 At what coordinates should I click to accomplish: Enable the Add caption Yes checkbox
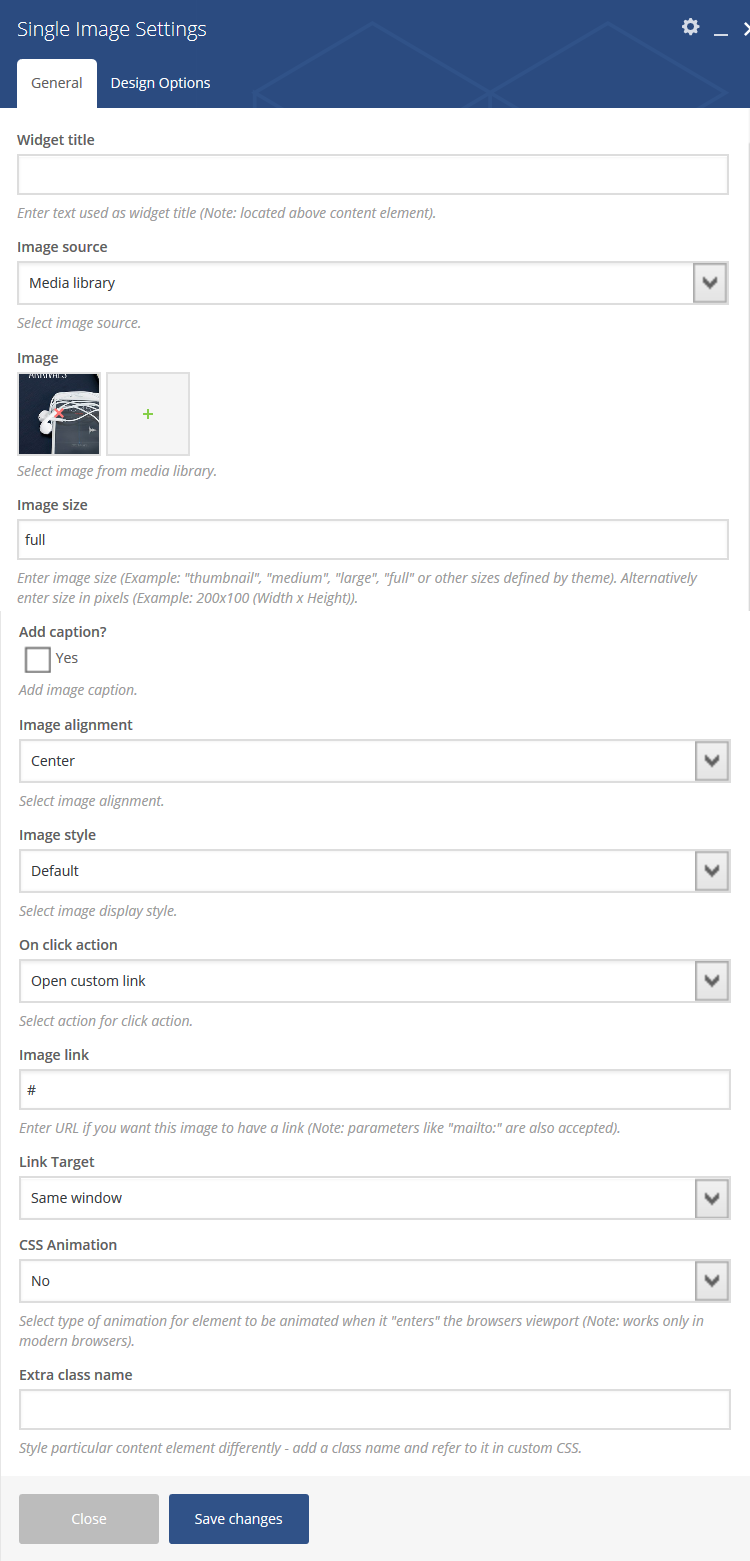pyautogui.click(x=38, y=659)
